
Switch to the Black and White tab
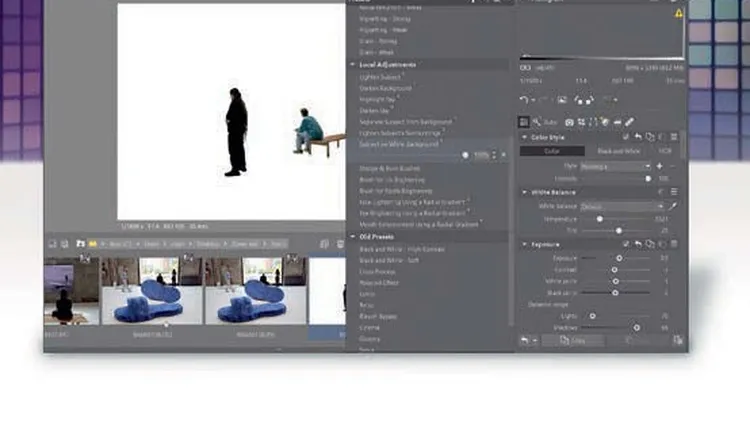[x=618, y=151]
